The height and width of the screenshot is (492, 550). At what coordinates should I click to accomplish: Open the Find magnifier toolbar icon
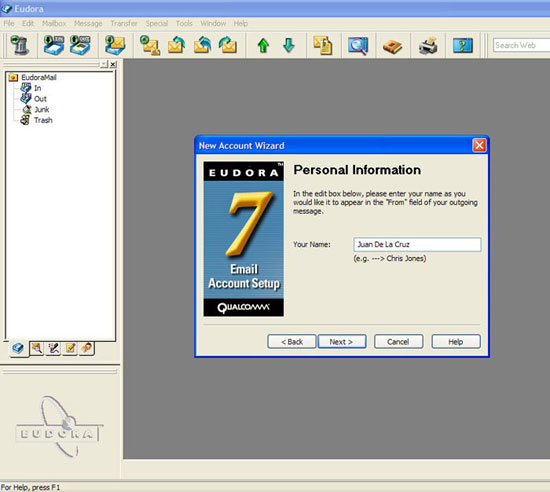358,46
